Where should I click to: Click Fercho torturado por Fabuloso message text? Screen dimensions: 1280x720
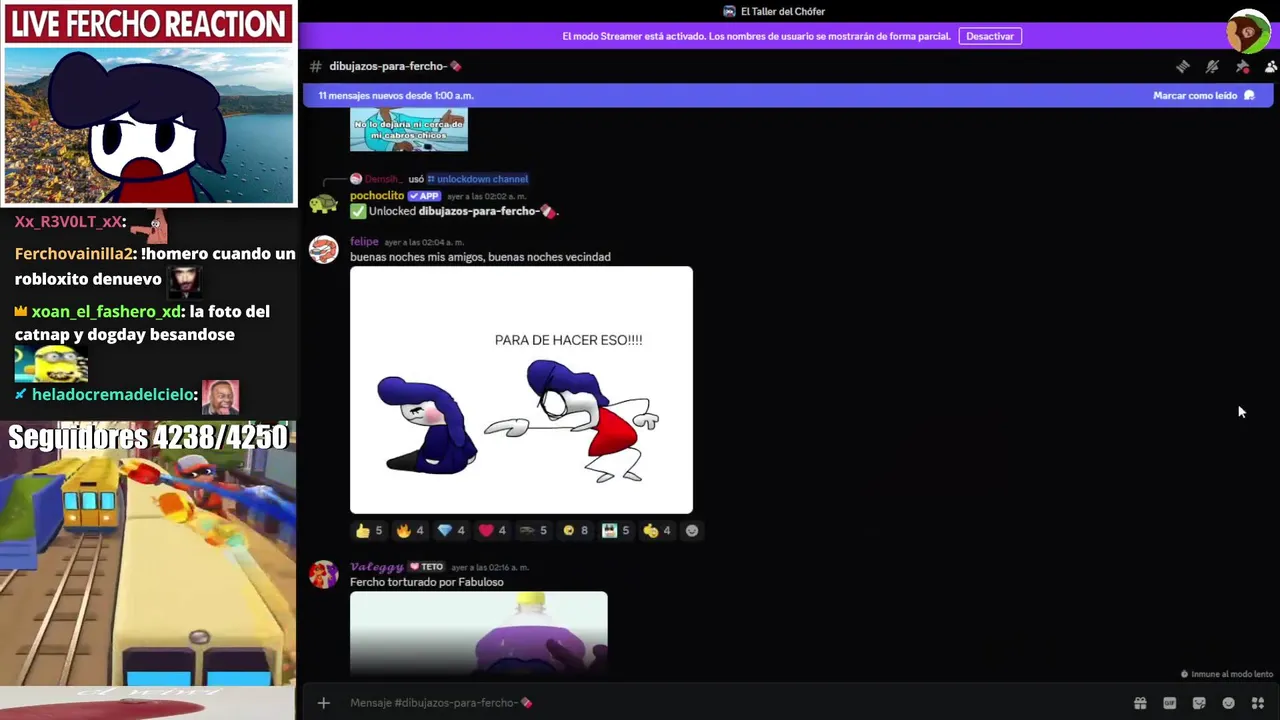tap(427, 582)
